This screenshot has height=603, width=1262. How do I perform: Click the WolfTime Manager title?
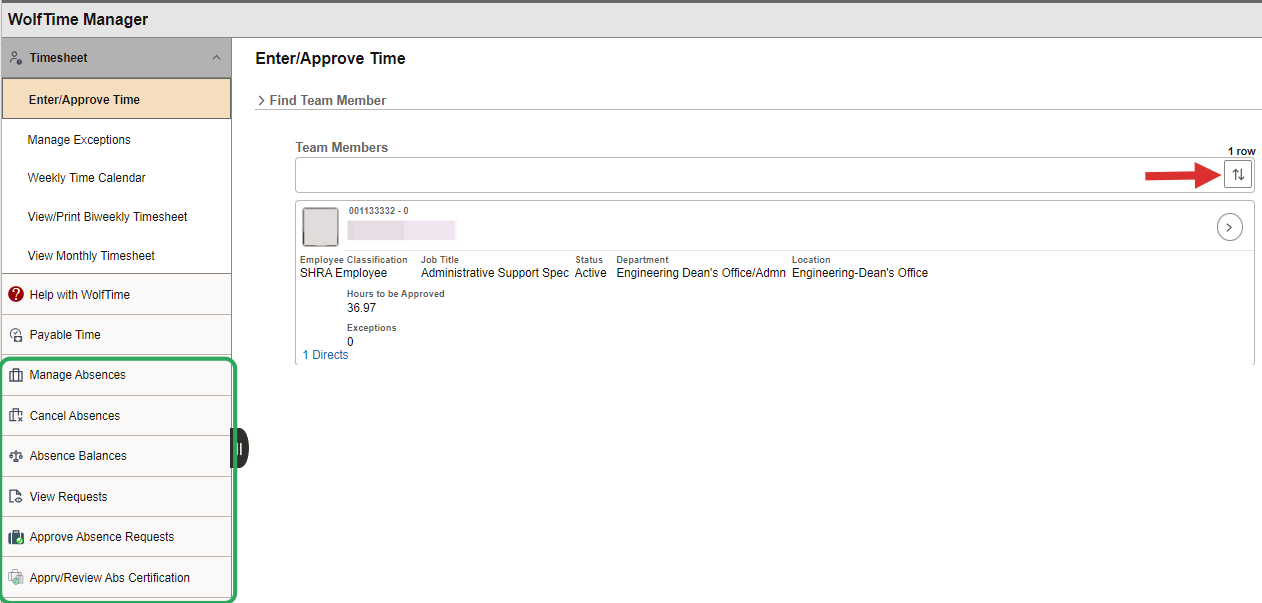78,20
